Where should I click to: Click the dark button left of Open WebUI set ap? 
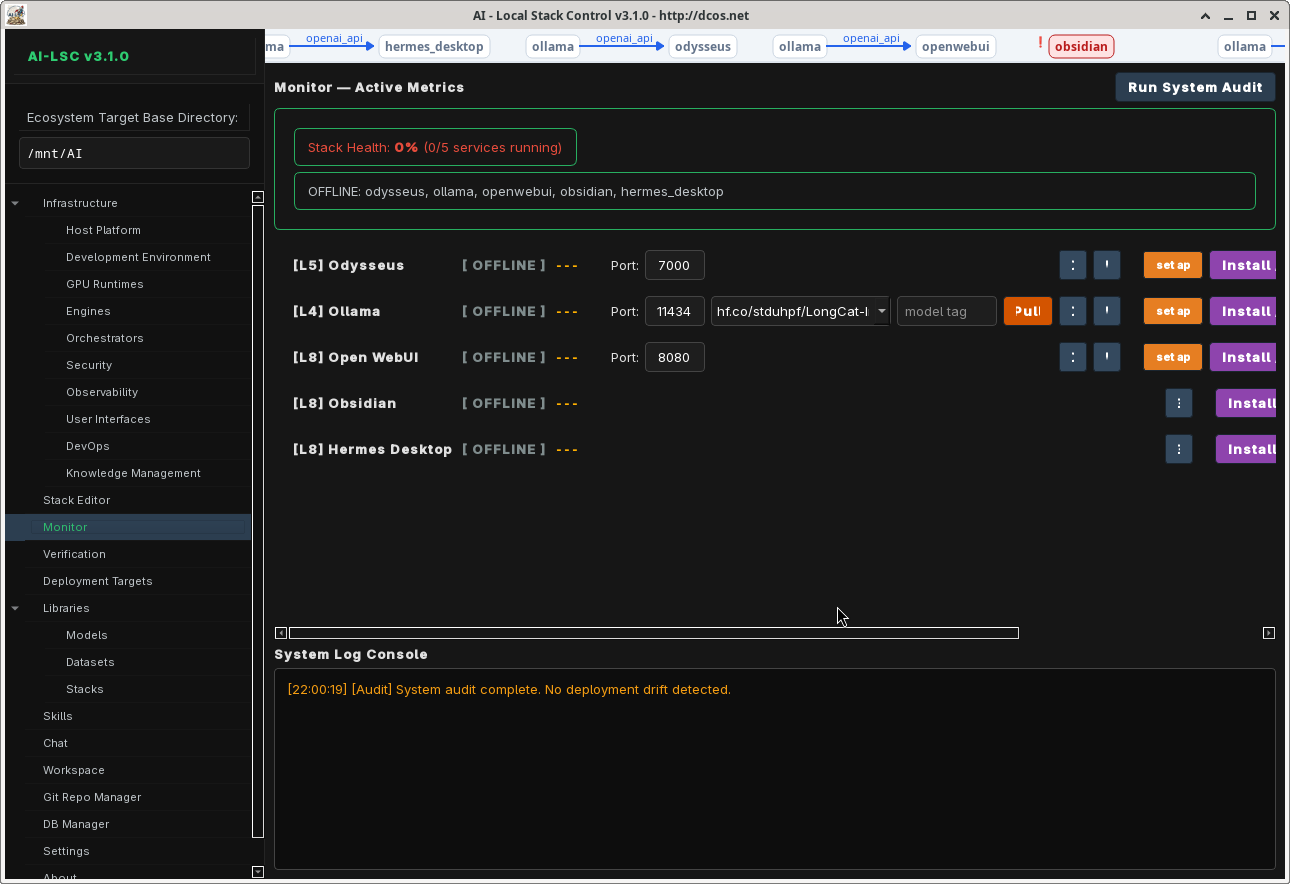point(1106,357)
